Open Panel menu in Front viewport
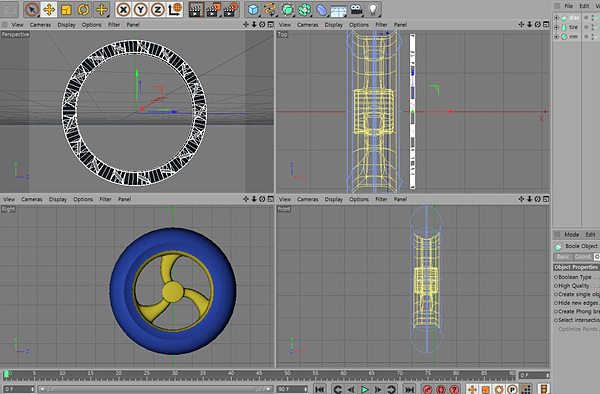The width and height of the screenshot is (600, 394). pos(400,199)
